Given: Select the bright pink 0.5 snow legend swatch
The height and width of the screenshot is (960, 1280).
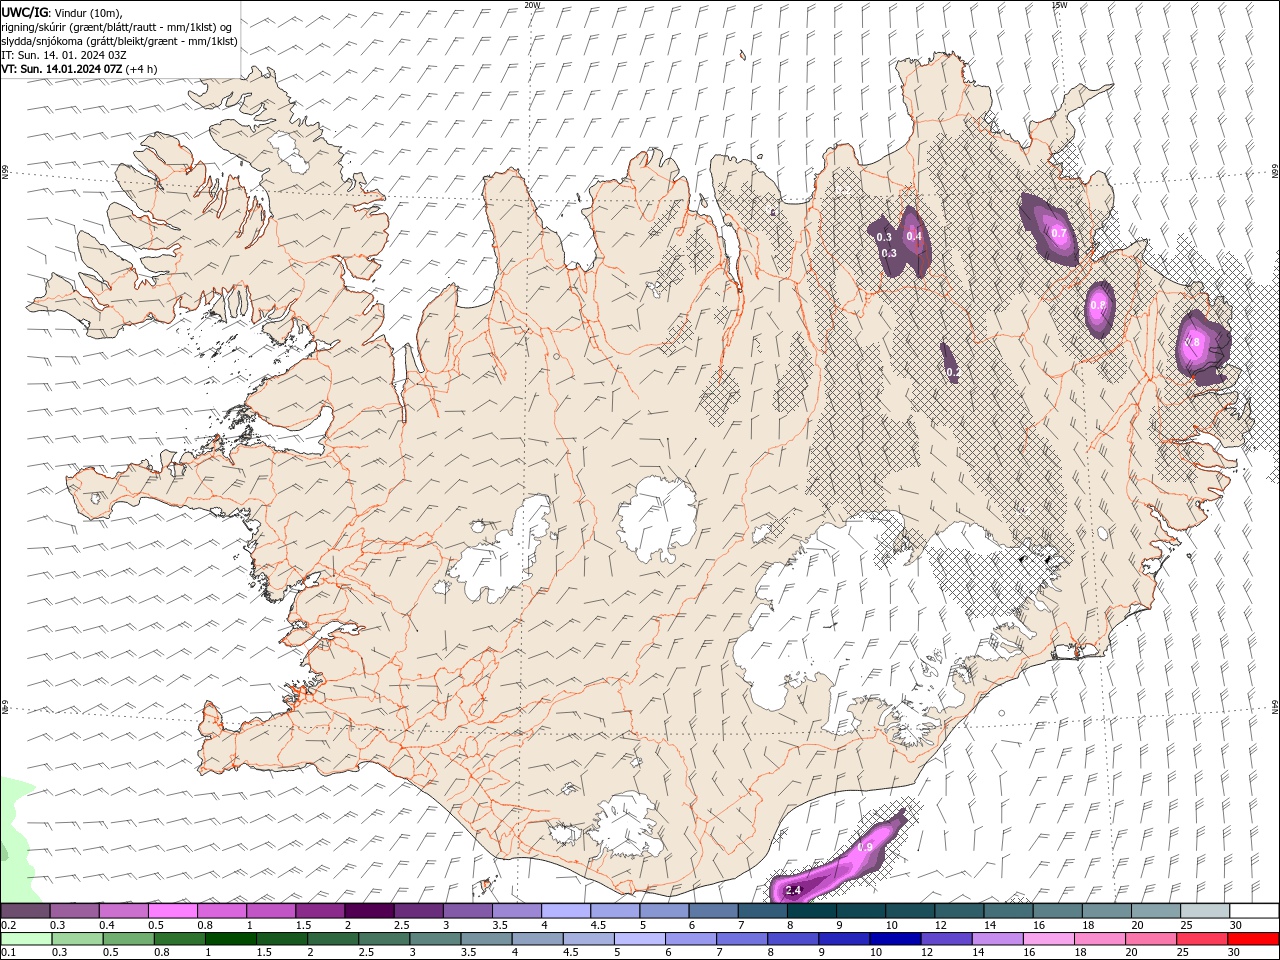Looking at the screenshot, I should pos(172,911).
